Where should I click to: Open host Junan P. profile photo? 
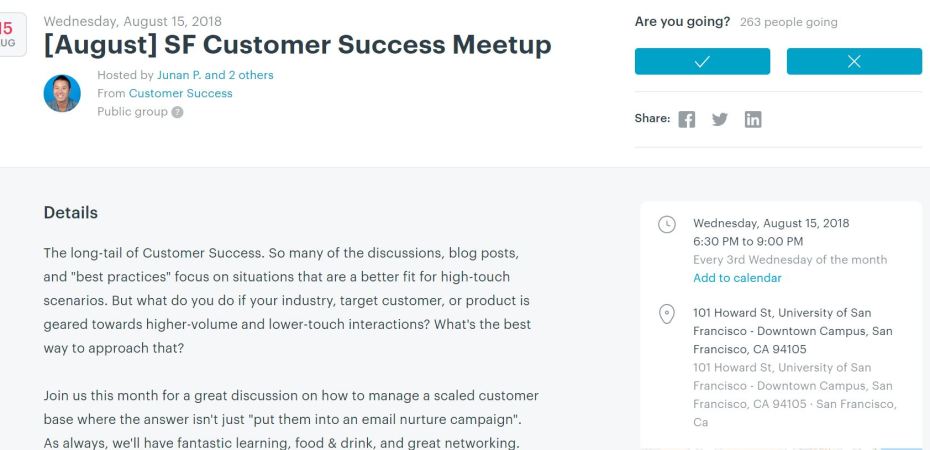tap(62, 93)
